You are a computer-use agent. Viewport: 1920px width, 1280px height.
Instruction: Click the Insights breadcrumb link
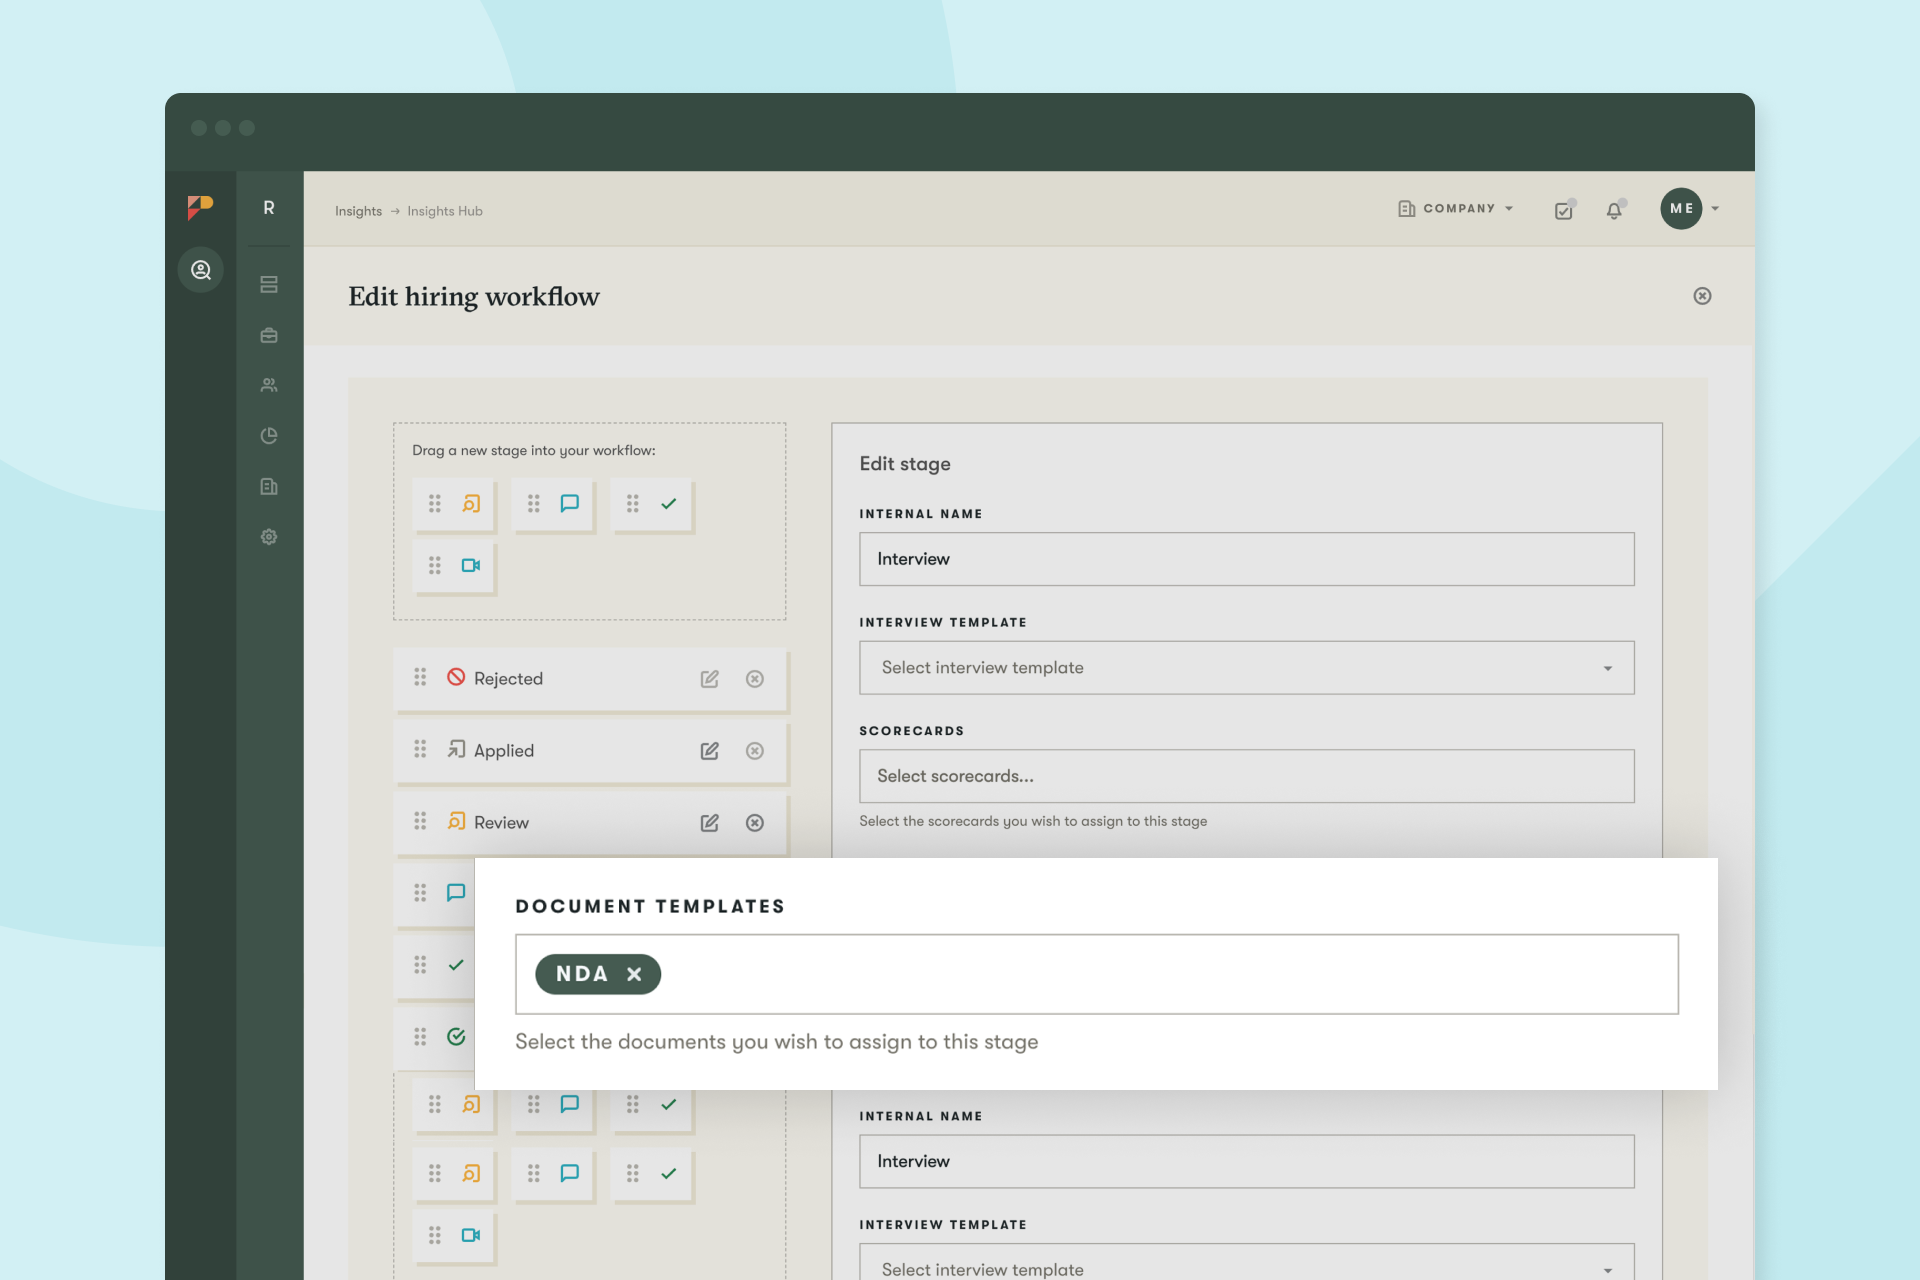(358, 211)
